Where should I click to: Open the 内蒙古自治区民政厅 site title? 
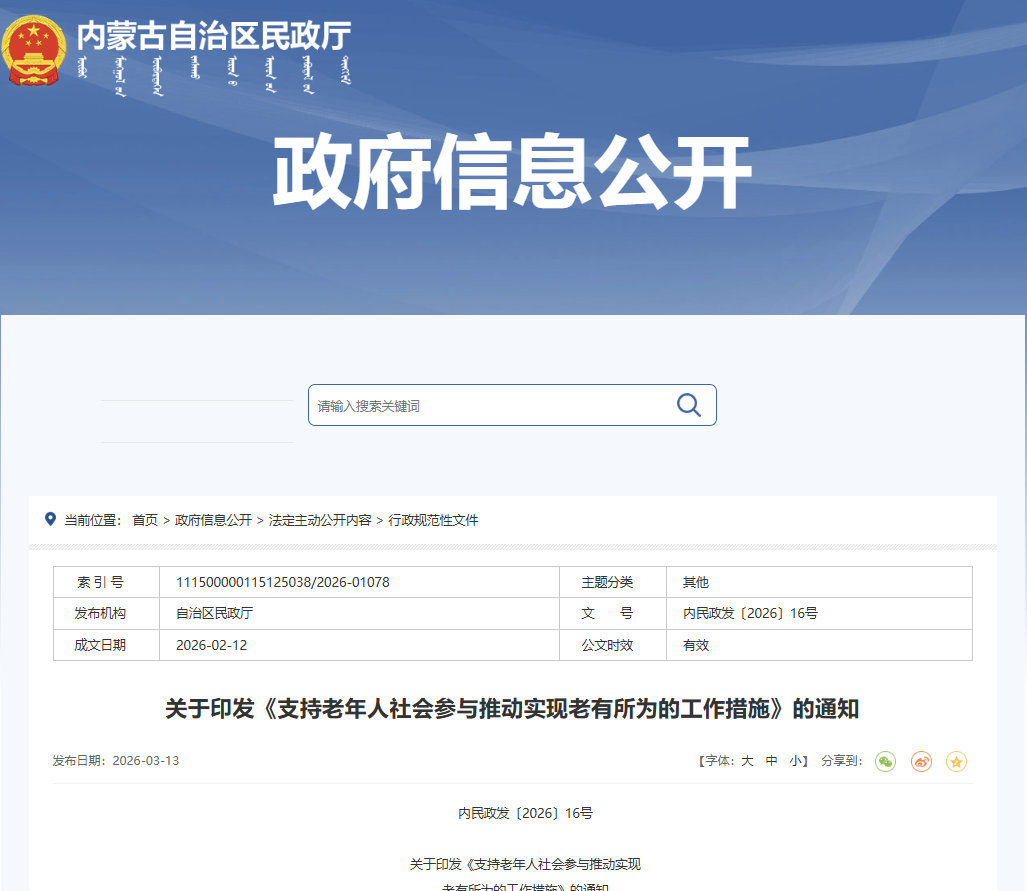click(x=214, y=37)
